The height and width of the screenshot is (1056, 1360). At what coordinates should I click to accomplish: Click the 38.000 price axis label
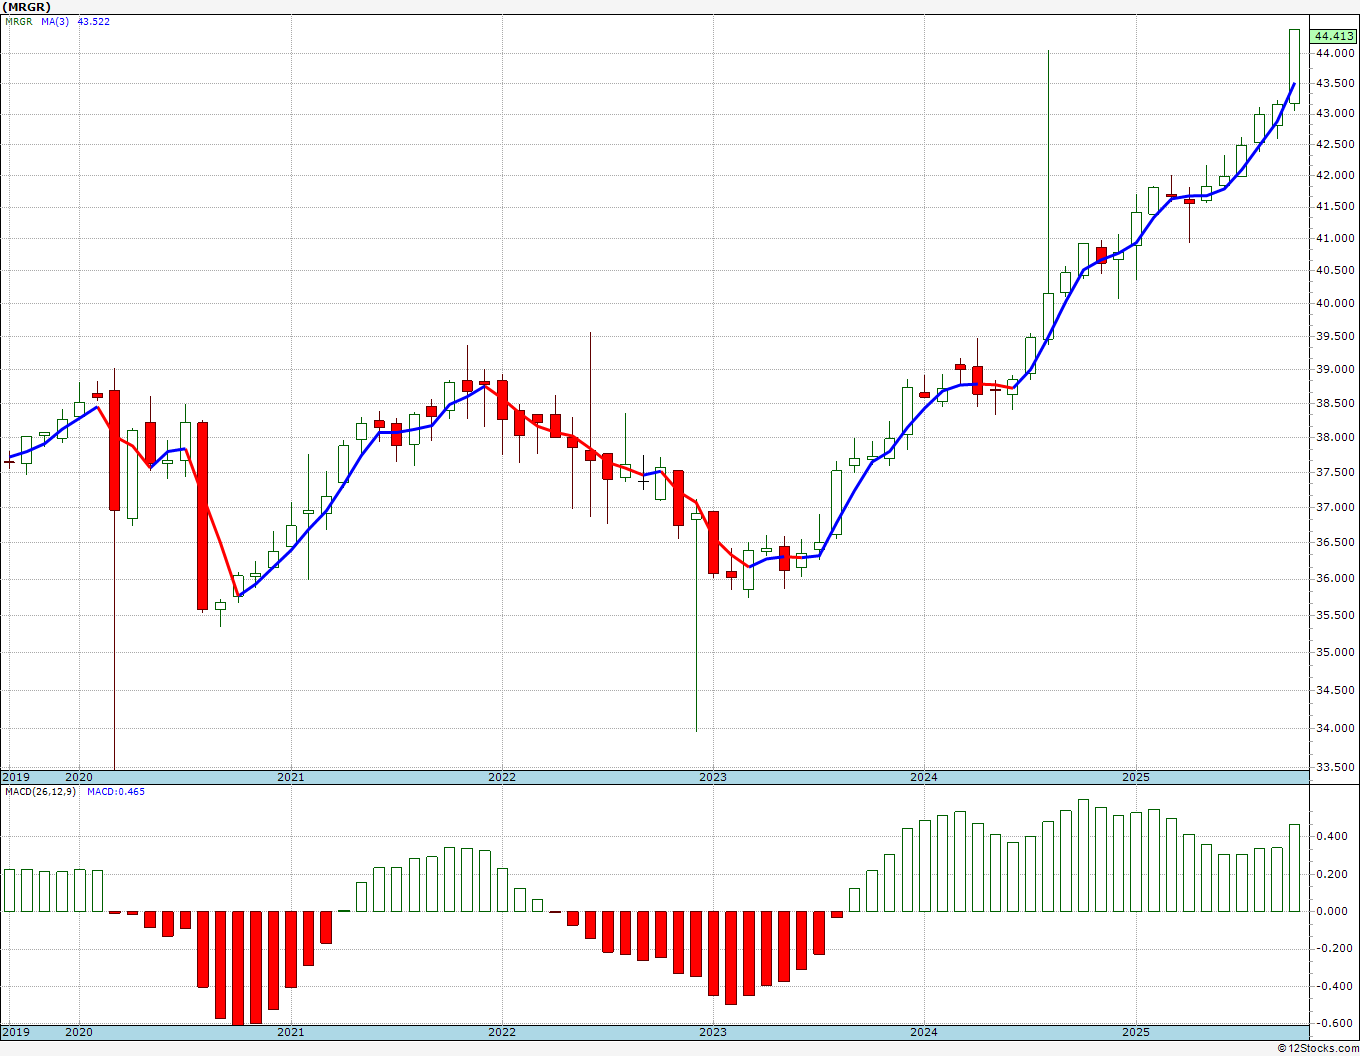(1335, 437)
